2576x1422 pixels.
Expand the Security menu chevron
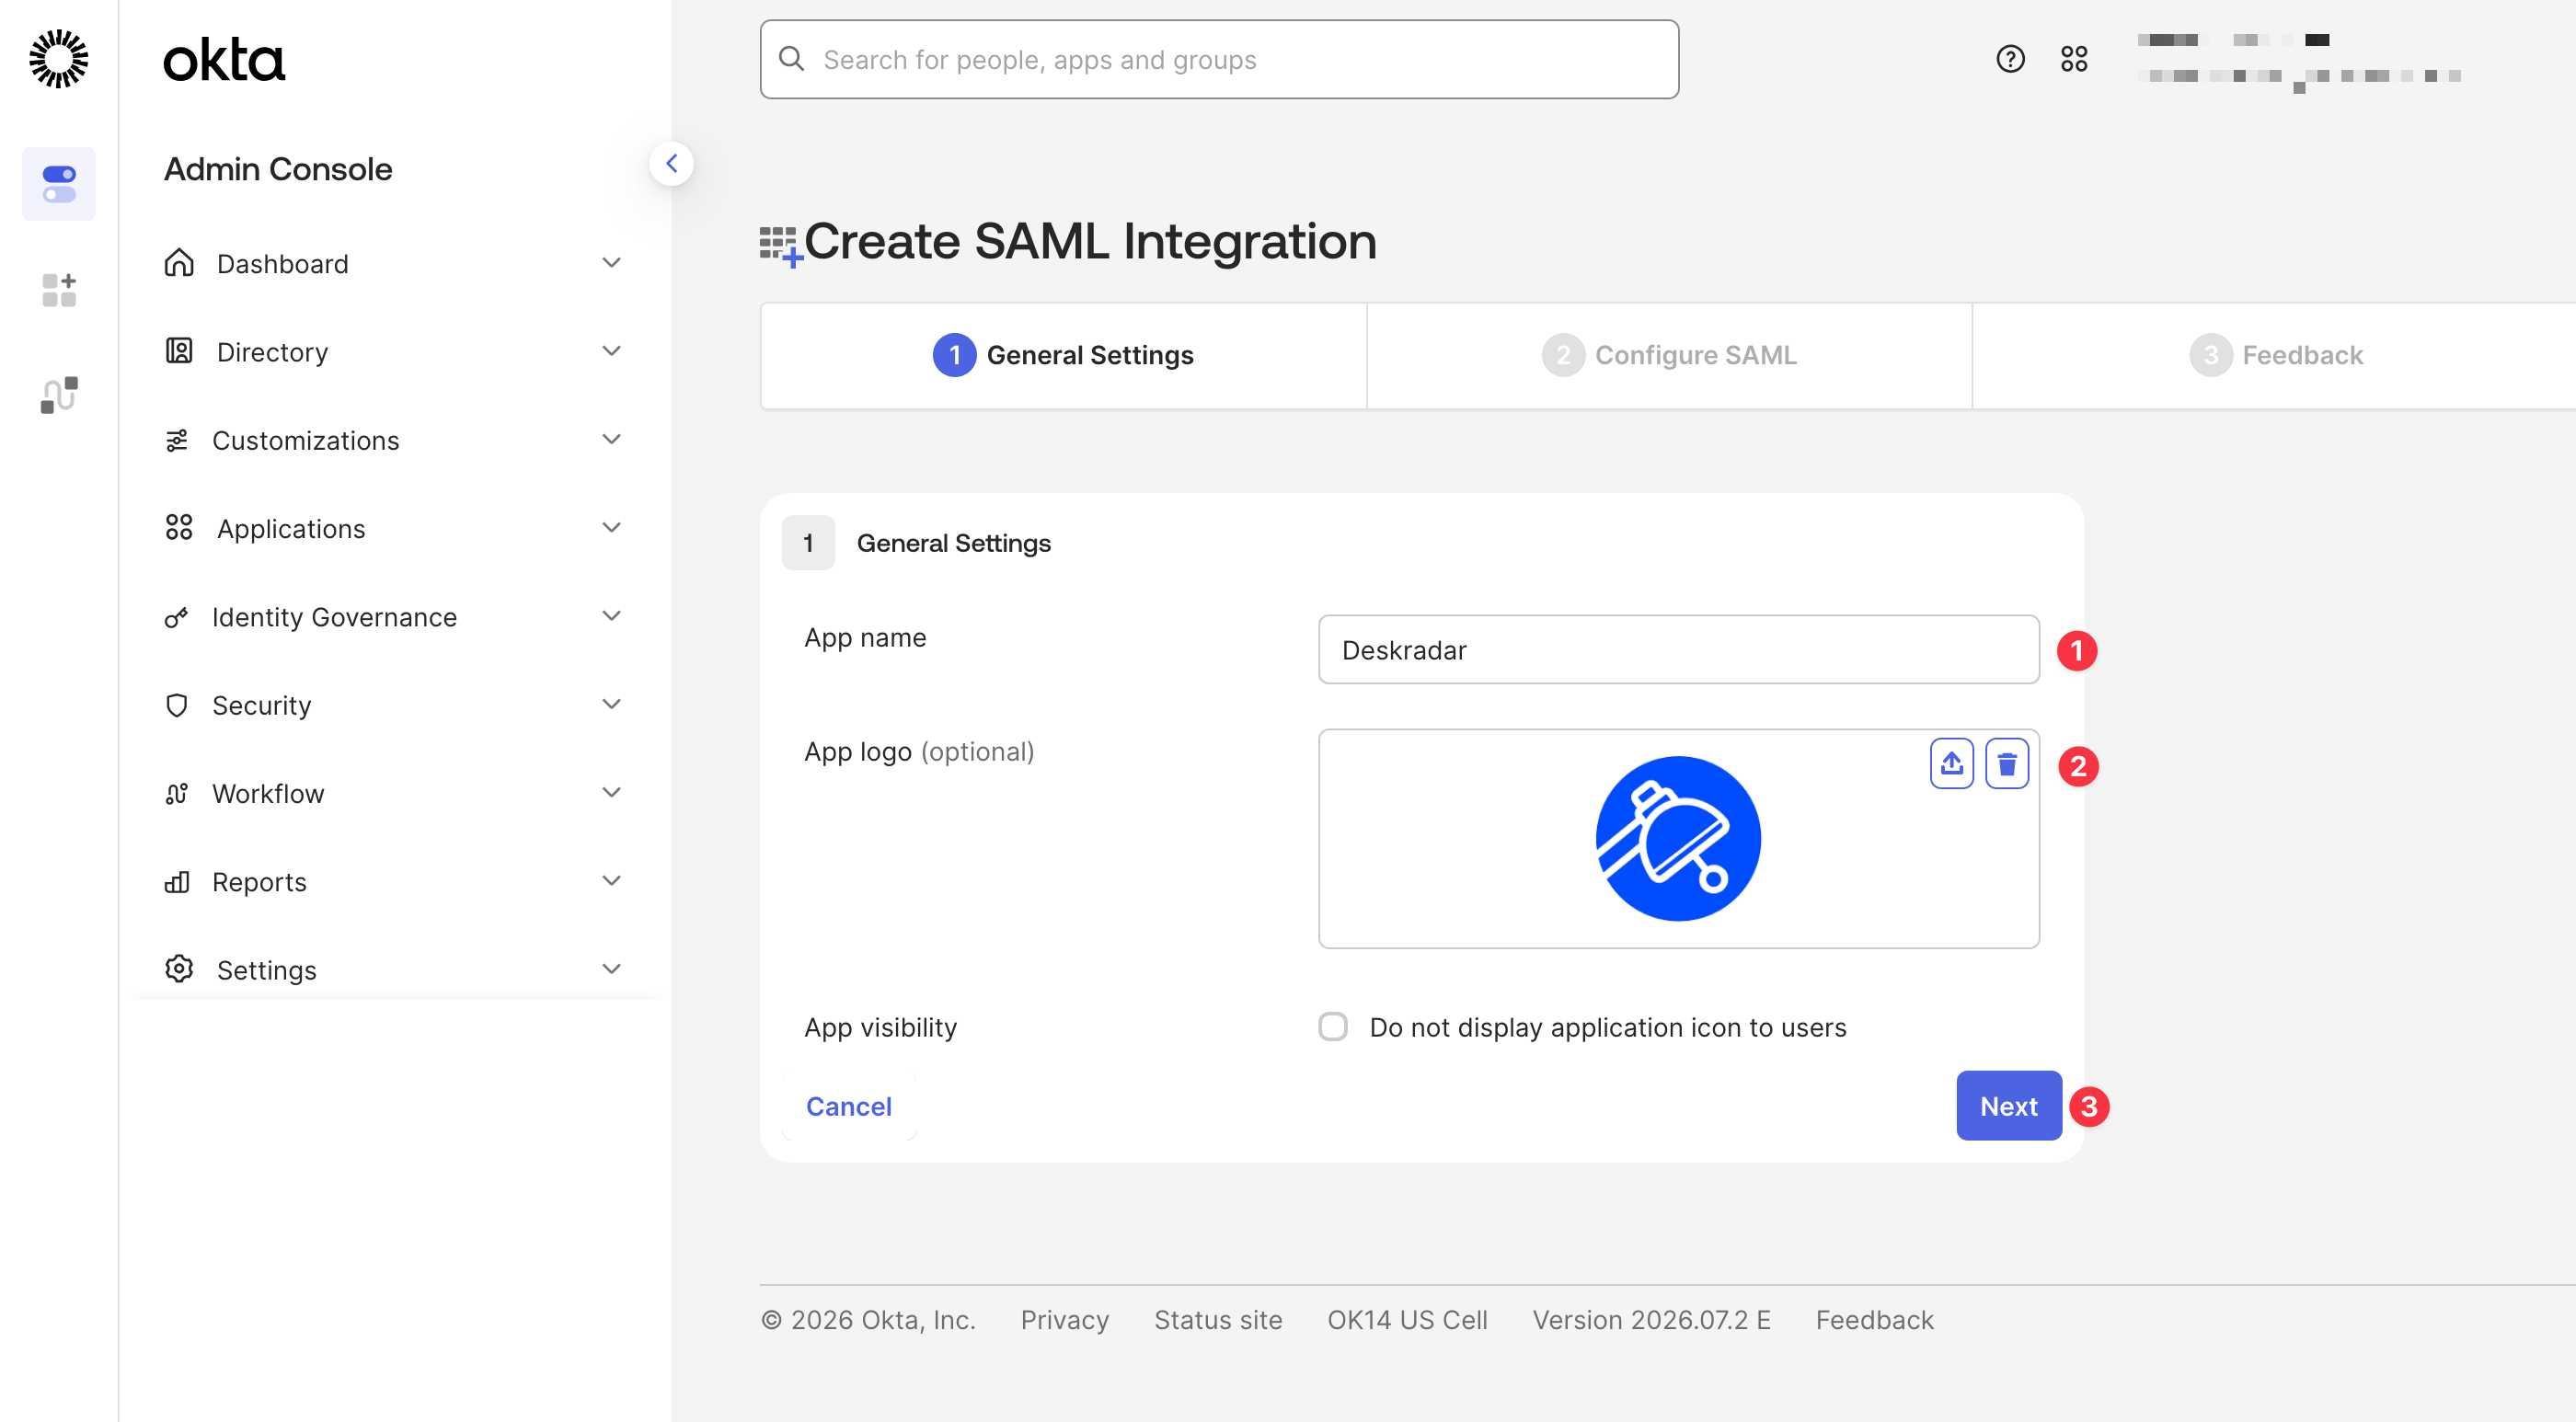coord(612,705)
